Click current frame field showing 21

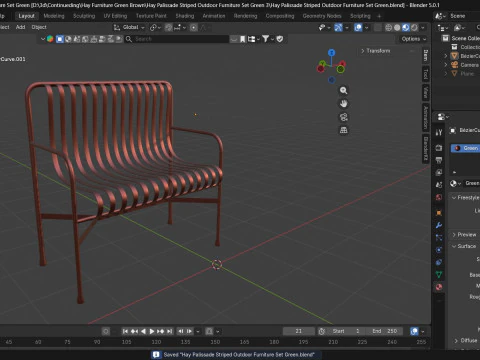(x=299, y=331)
